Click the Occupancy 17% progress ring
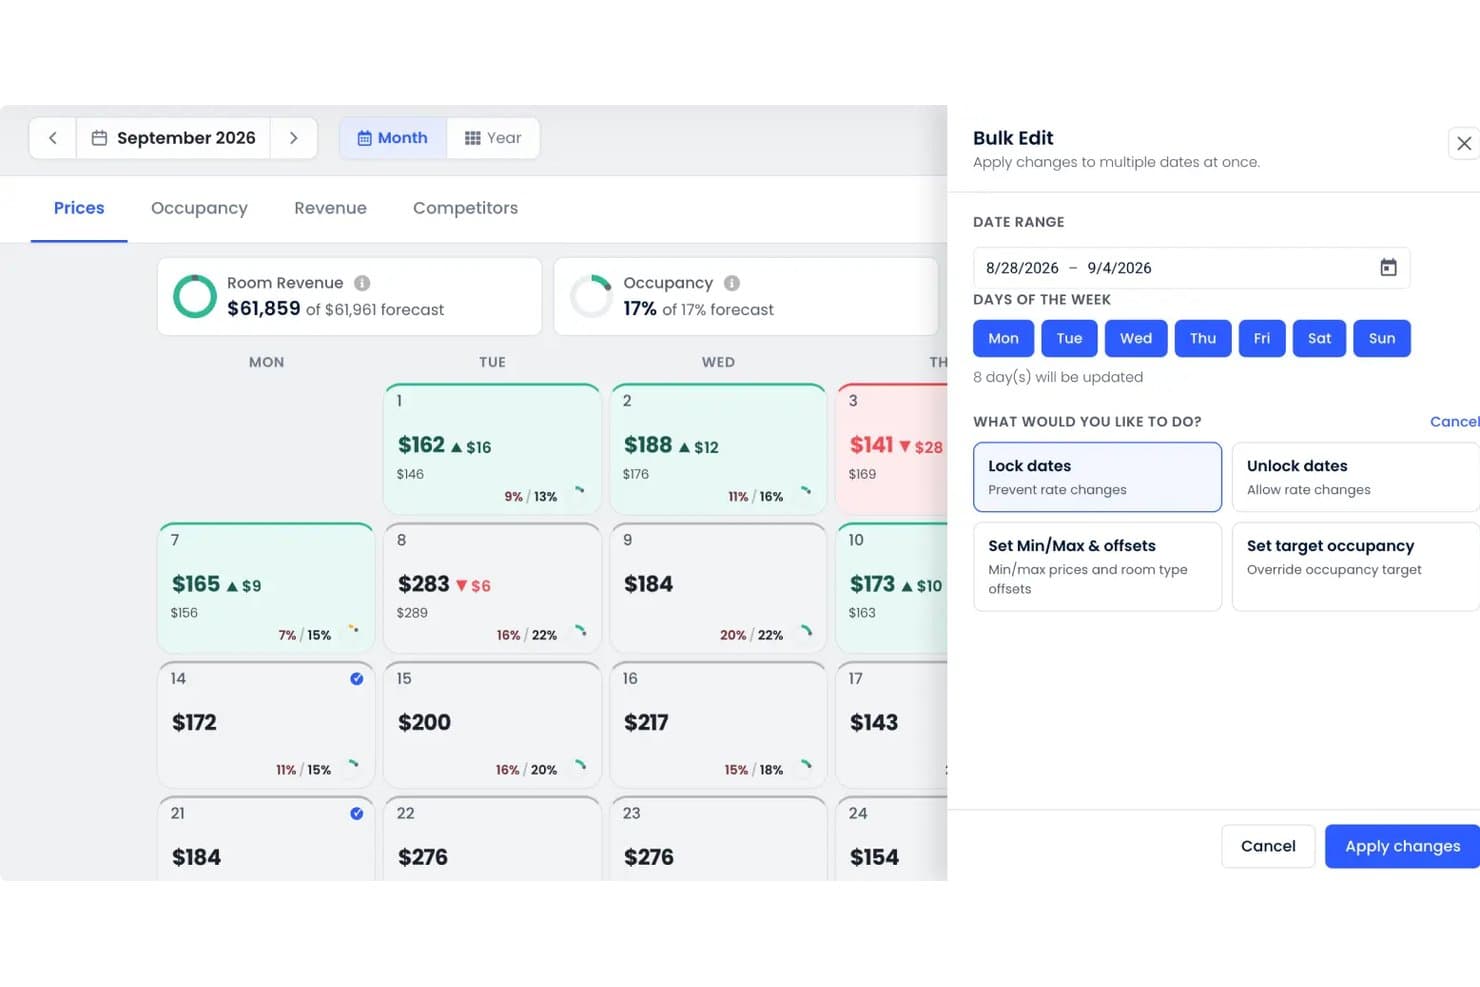Screen dimensions: 1480x987 click(591, 296)
